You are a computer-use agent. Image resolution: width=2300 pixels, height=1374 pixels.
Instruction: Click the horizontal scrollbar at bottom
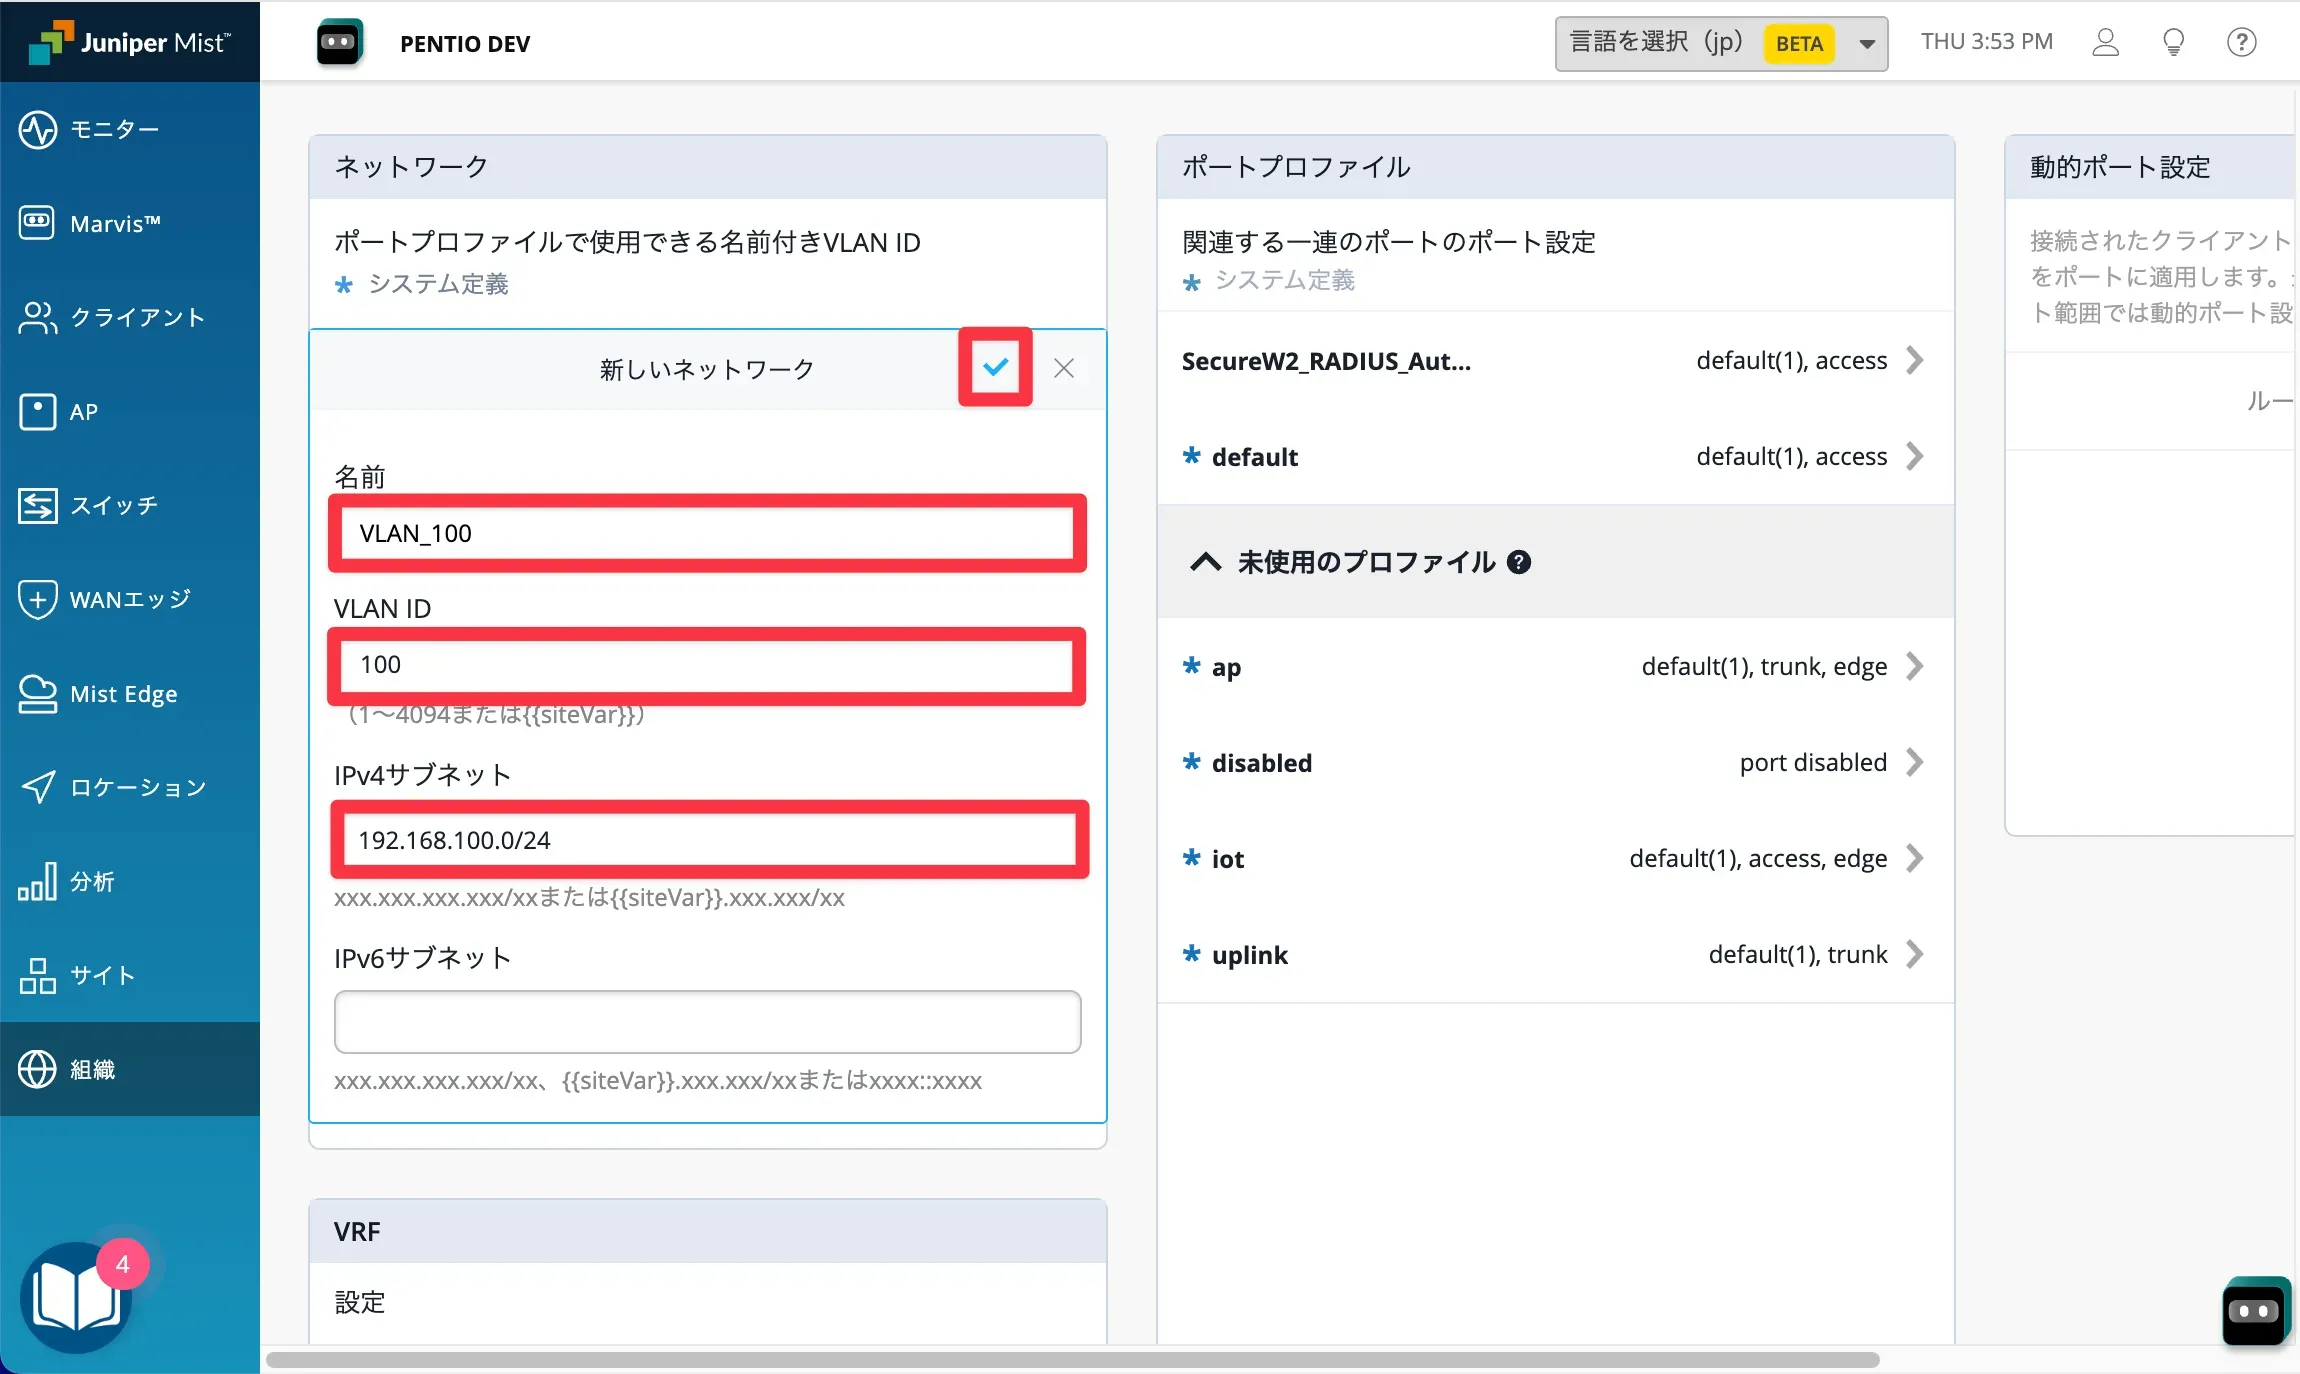1072,1360
